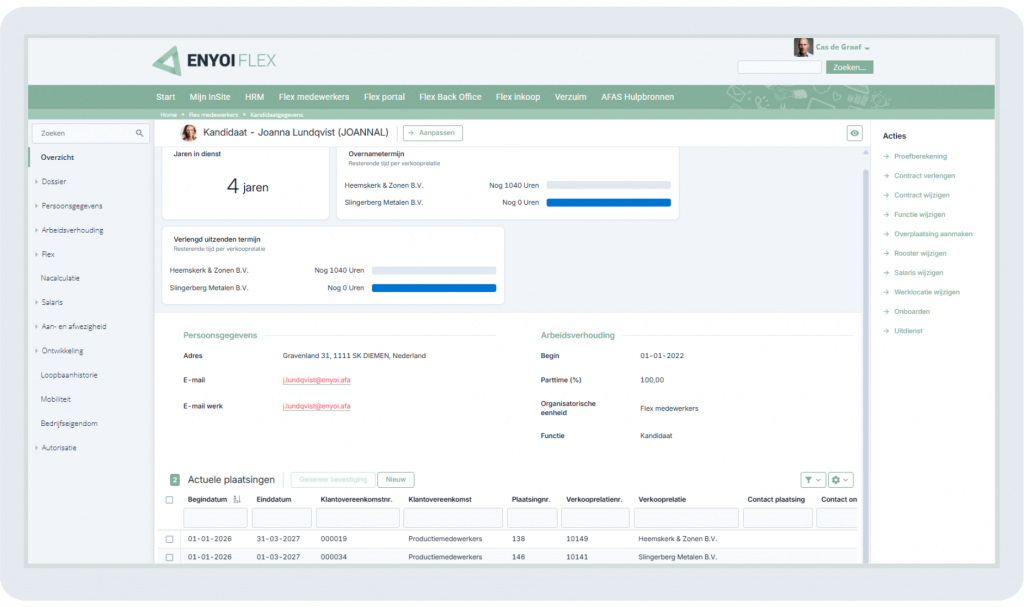Click the ENYOI FLEX logo

[x=214, y=61]
